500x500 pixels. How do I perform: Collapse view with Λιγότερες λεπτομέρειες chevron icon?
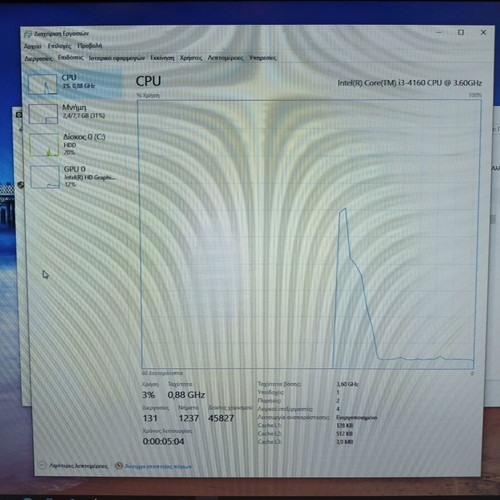tap(42, 465)
